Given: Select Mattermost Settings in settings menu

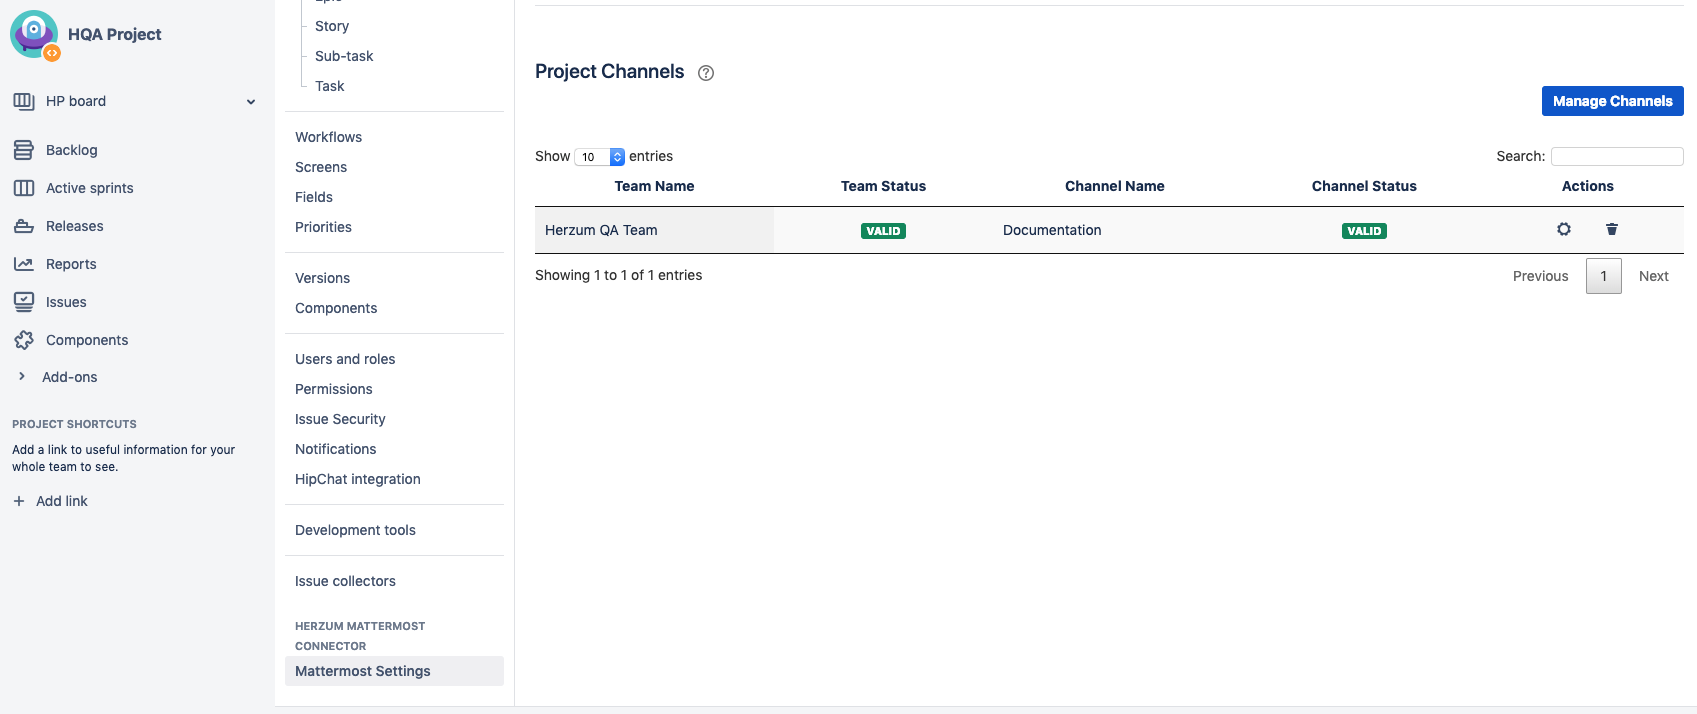Looking at the screenshot, I should coord(363,671).
